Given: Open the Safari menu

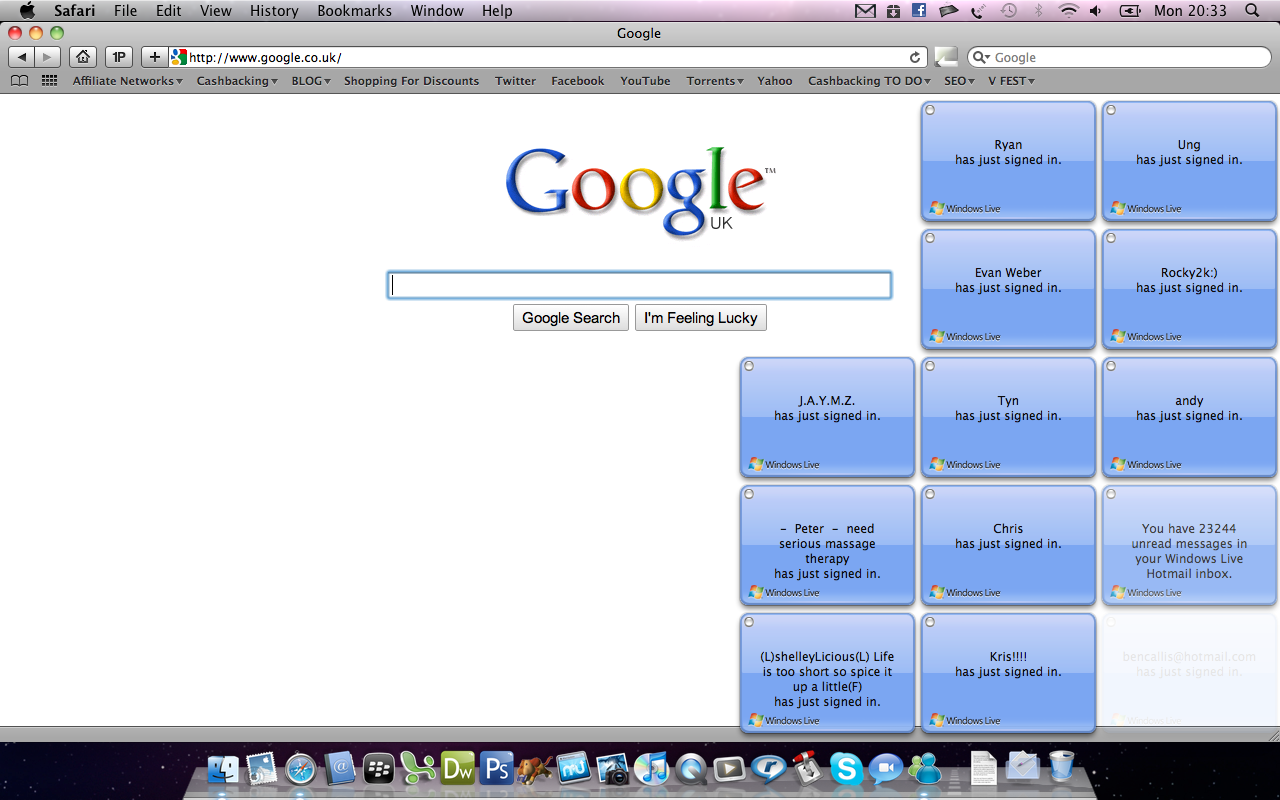Looking at the screenshot, I should 74,11.
